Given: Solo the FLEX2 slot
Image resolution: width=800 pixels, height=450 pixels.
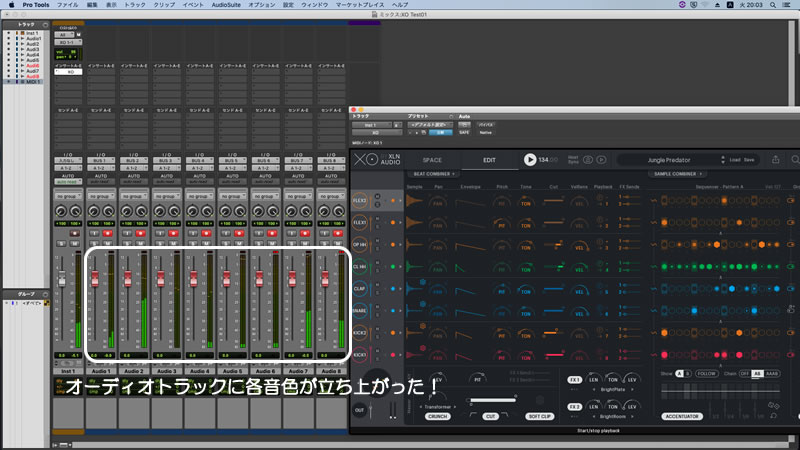Looking at the screenshot, I should 378,205.
